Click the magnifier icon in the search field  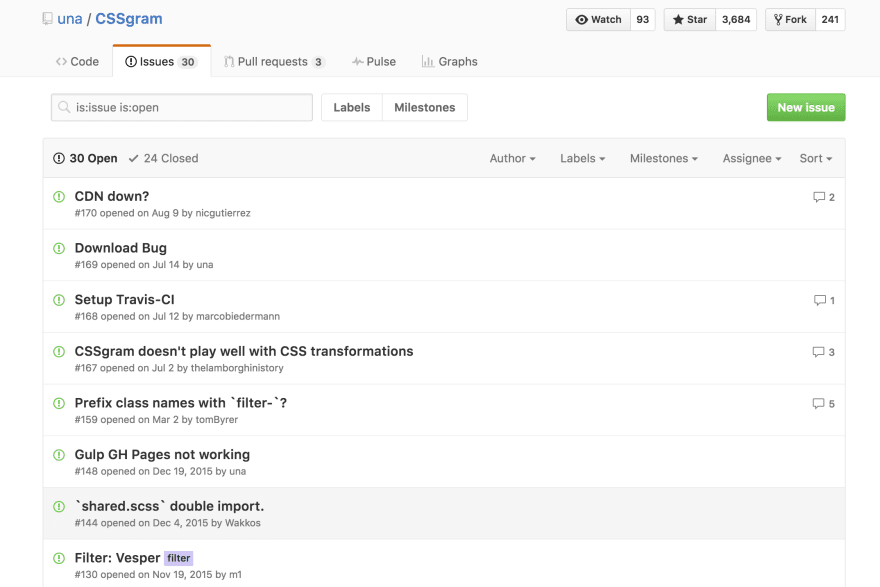click(x=65, y=107)
